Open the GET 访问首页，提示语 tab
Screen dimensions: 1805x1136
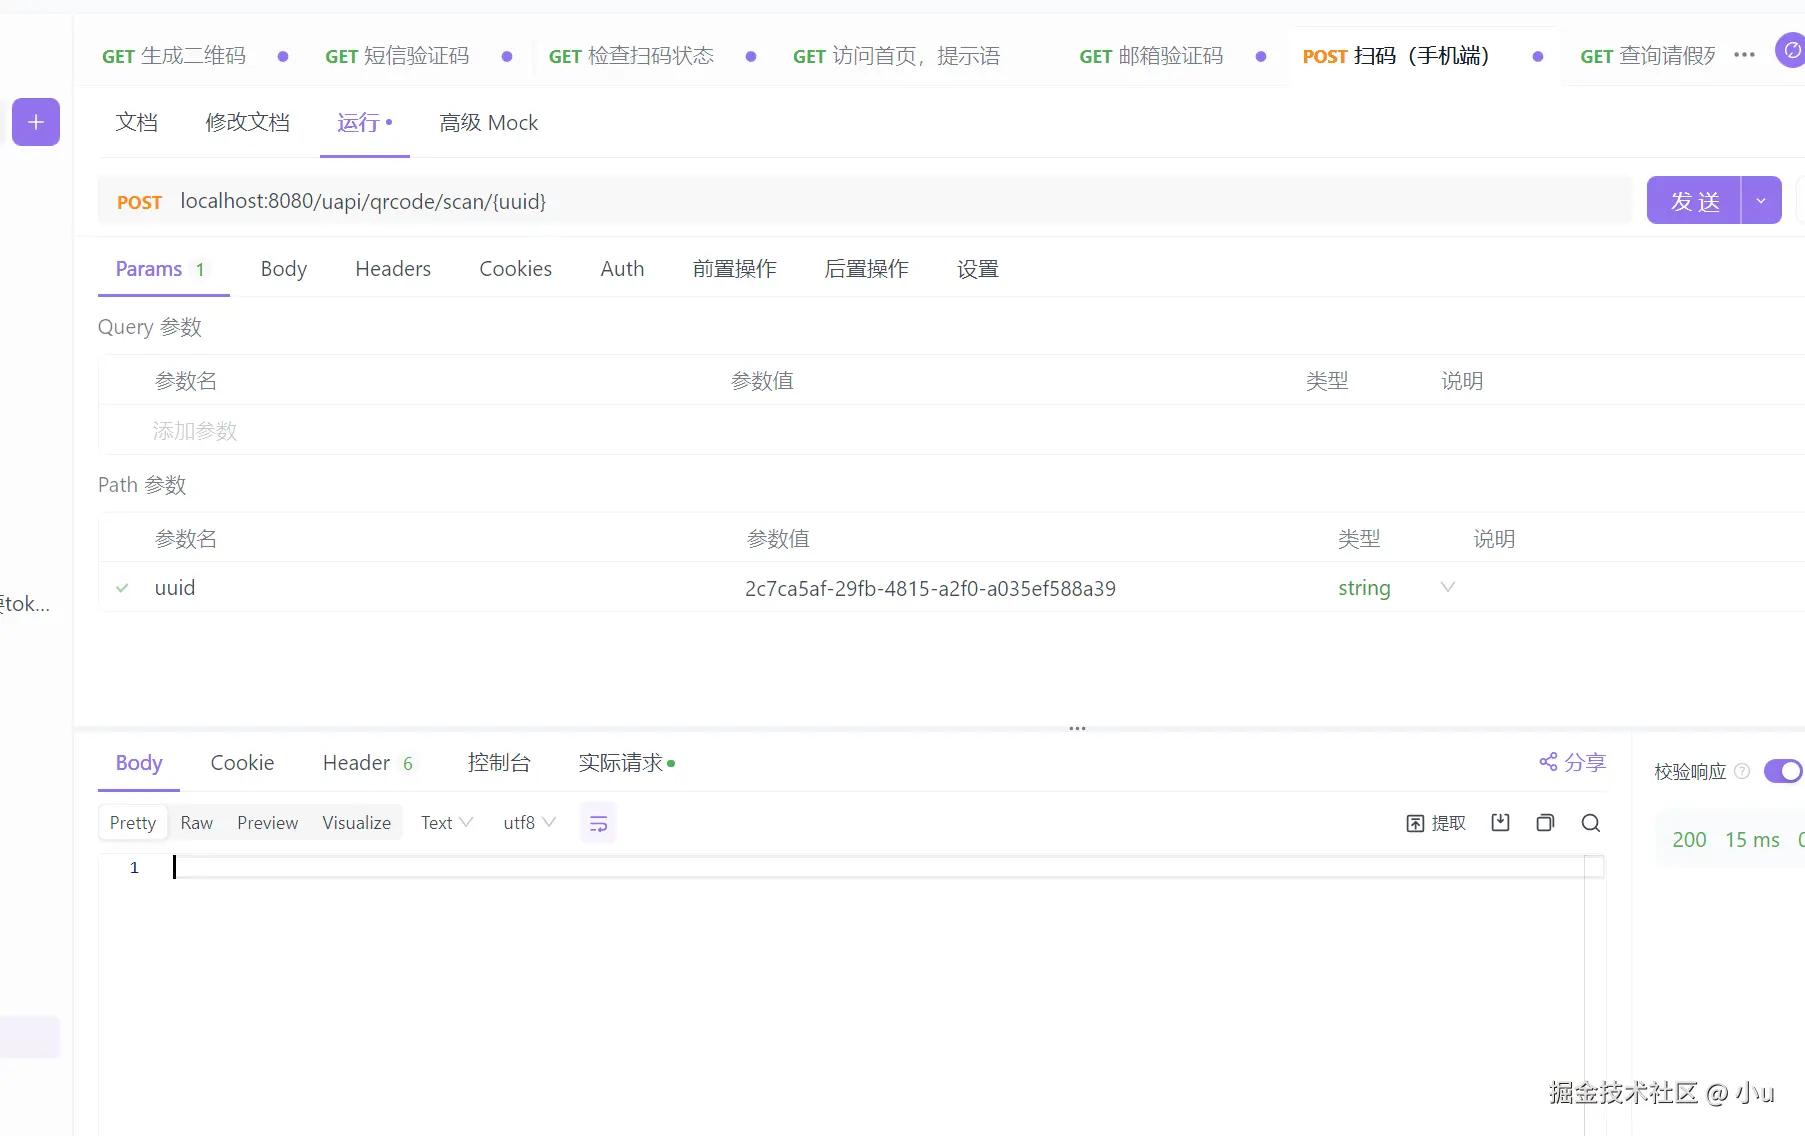tap(896, 56)
